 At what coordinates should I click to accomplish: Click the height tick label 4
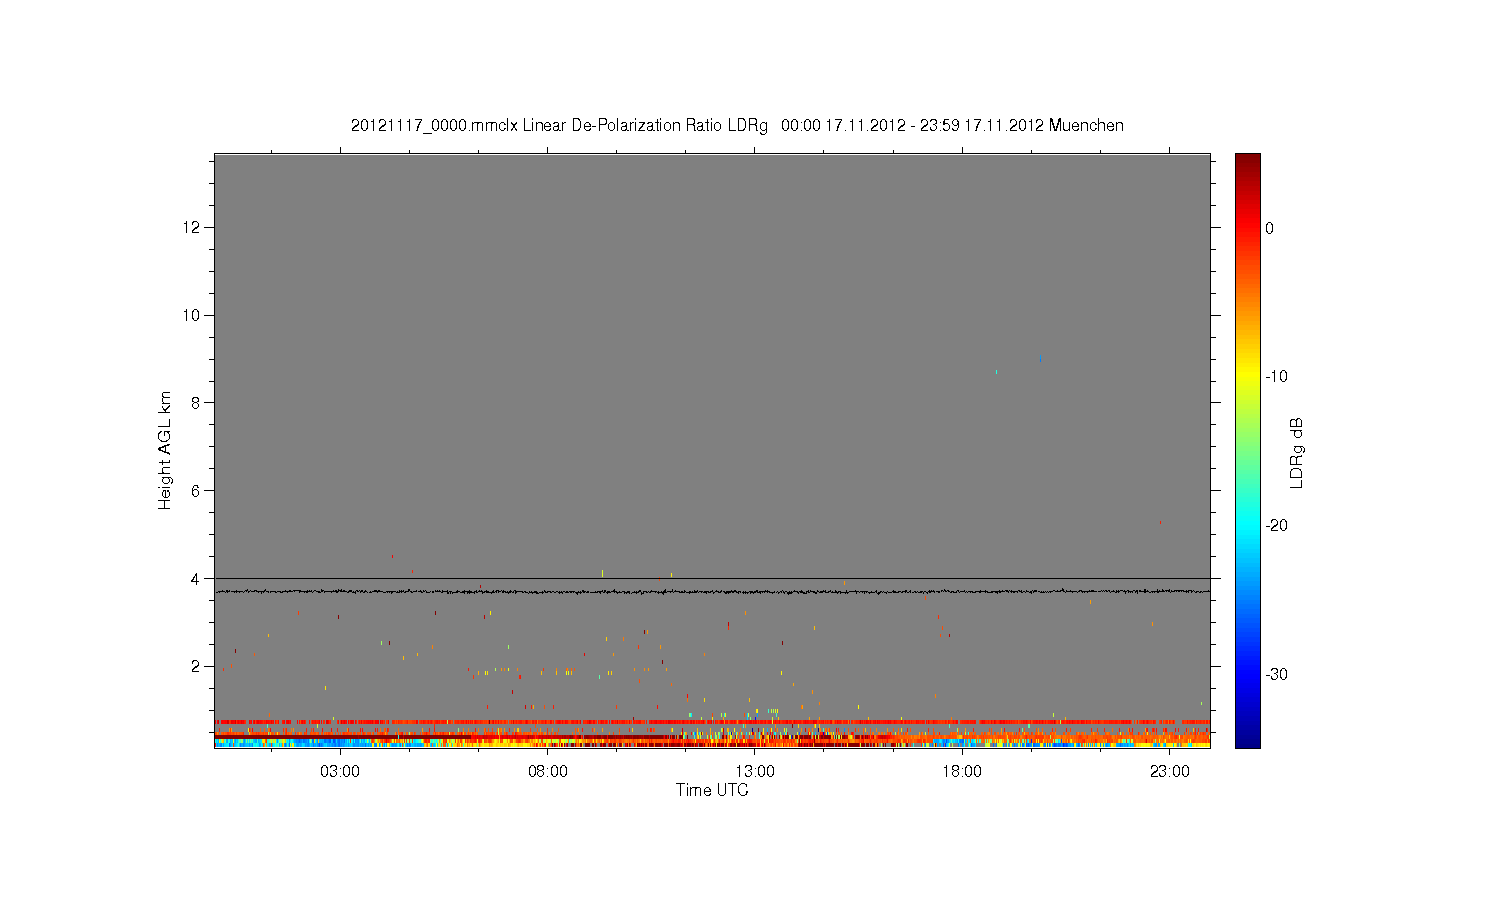coord(197,578)
